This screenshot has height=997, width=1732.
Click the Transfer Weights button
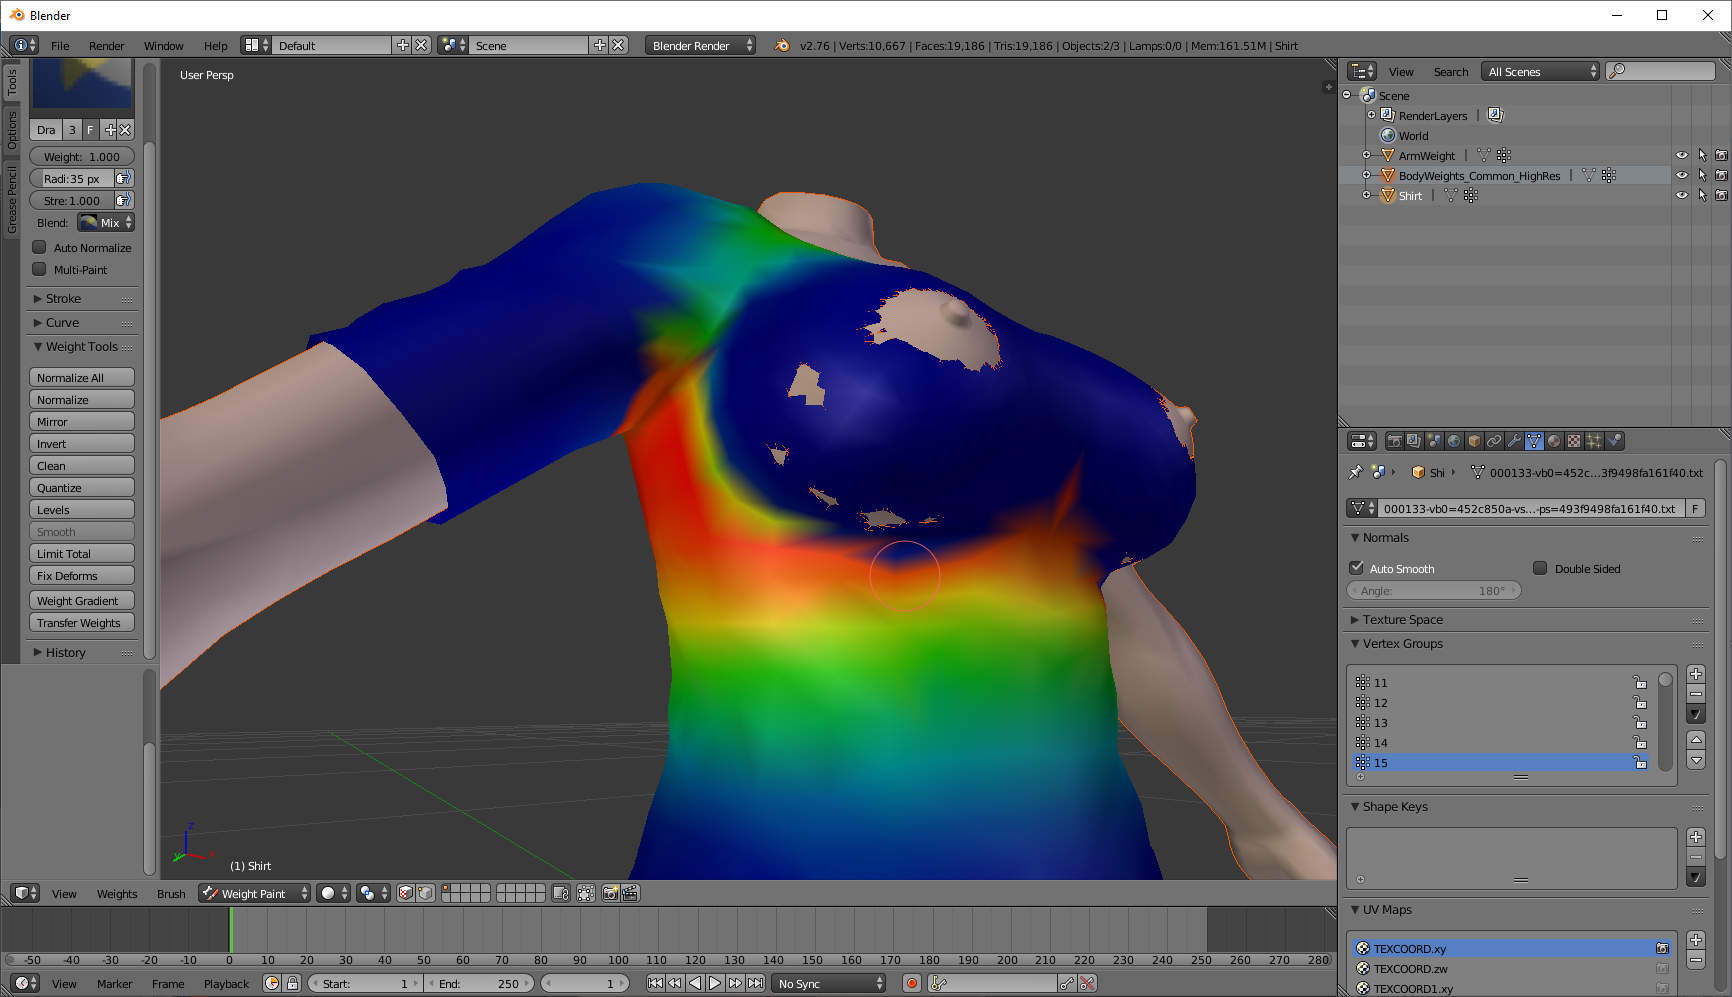[x=82, y=622]
